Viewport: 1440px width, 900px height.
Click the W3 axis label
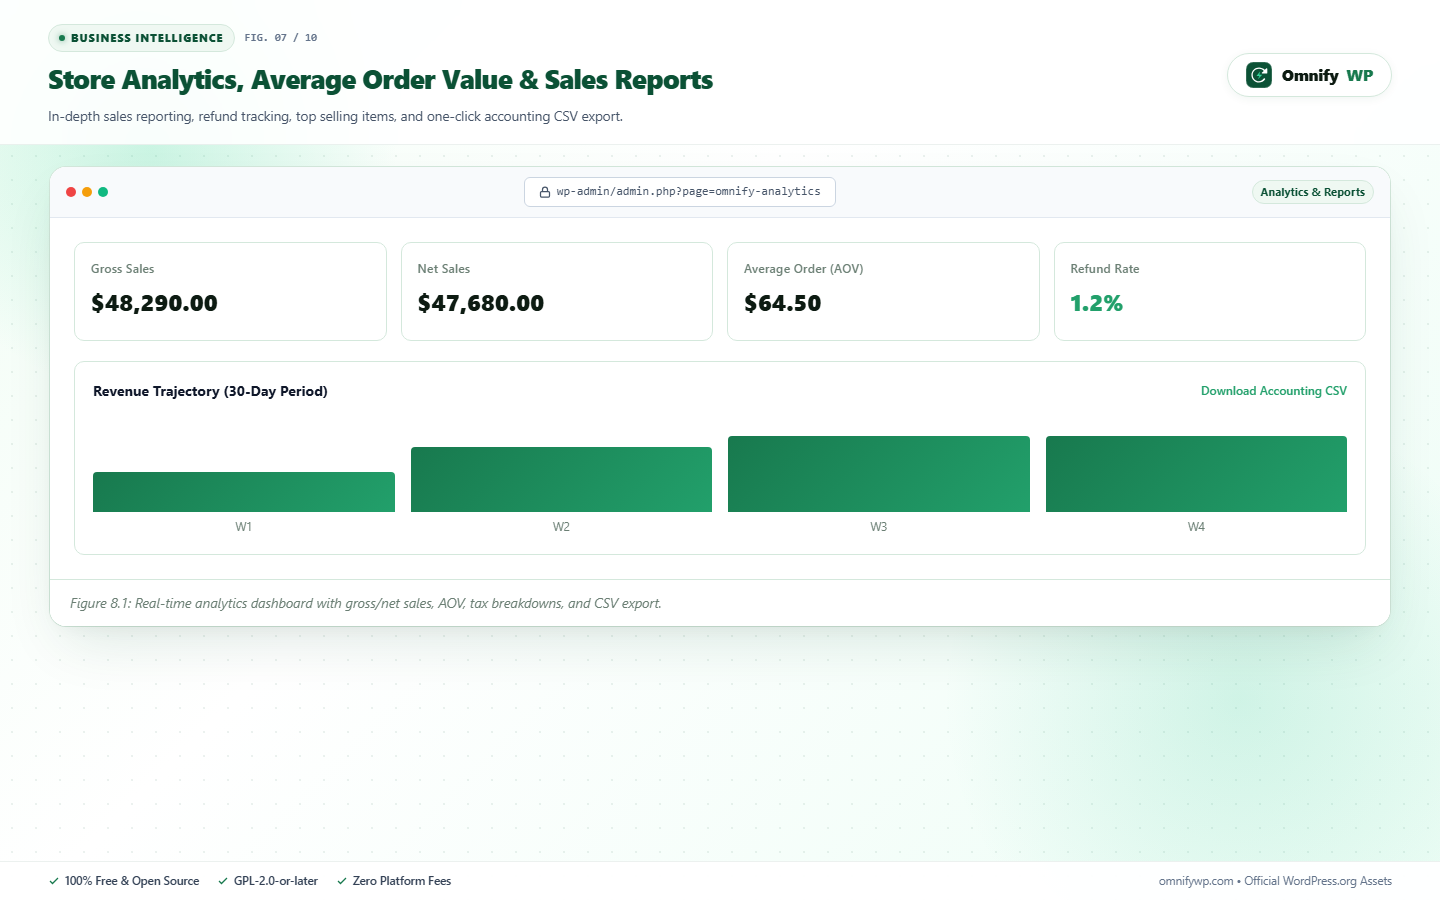coord(879,527)
